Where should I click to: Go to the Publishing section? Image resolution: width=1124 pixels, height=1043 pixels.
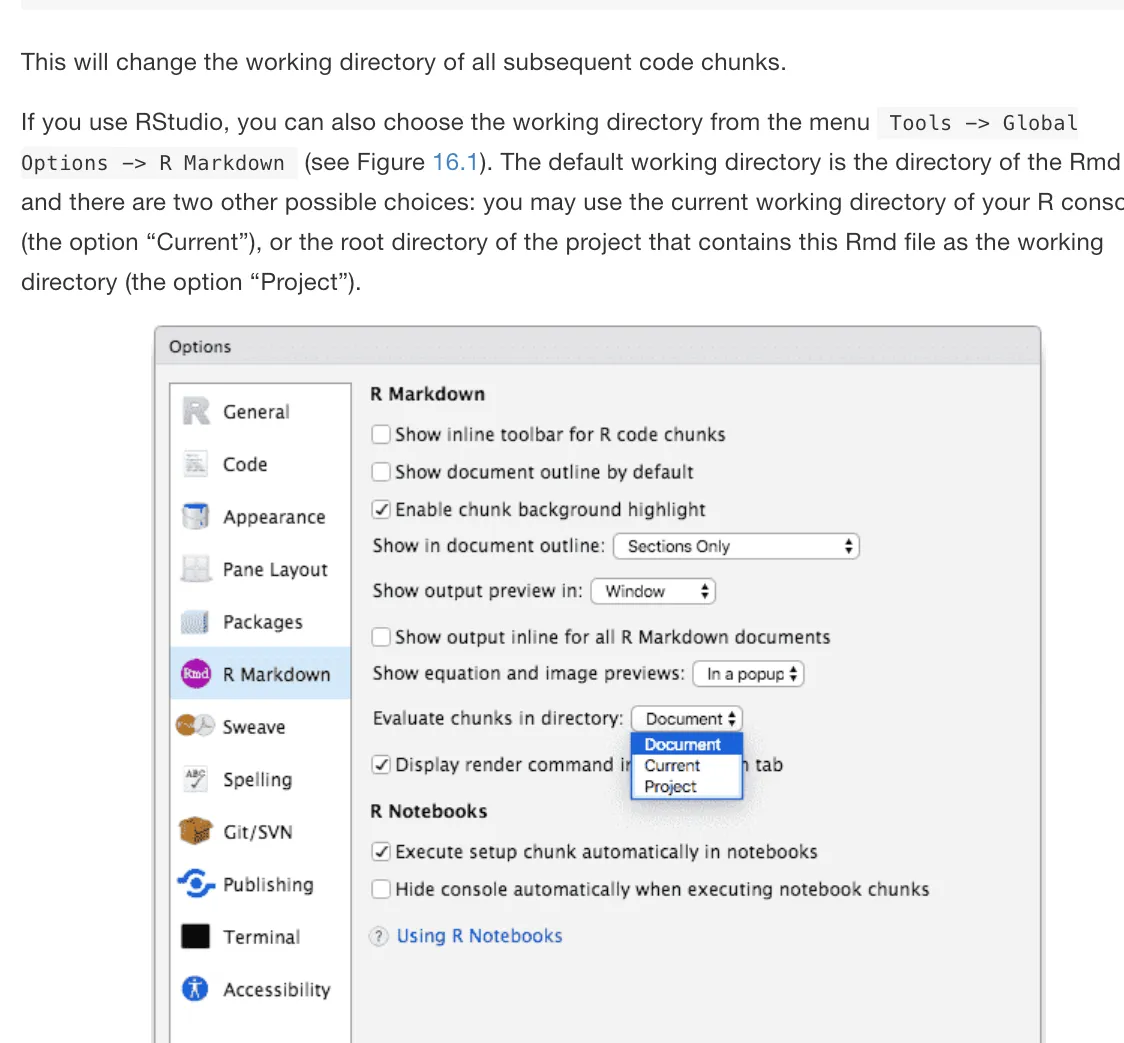coord(260,884)
